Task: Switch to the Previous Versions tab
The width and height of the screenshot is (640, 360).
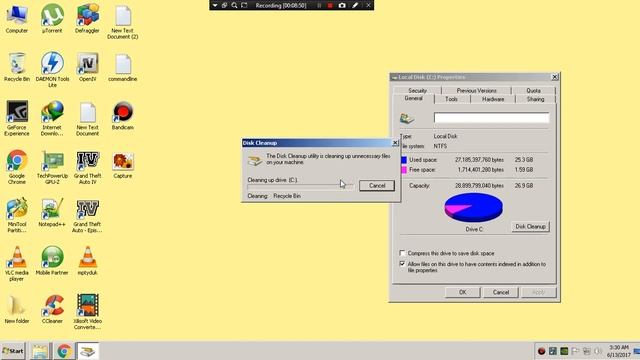Action: pos(476,91)
